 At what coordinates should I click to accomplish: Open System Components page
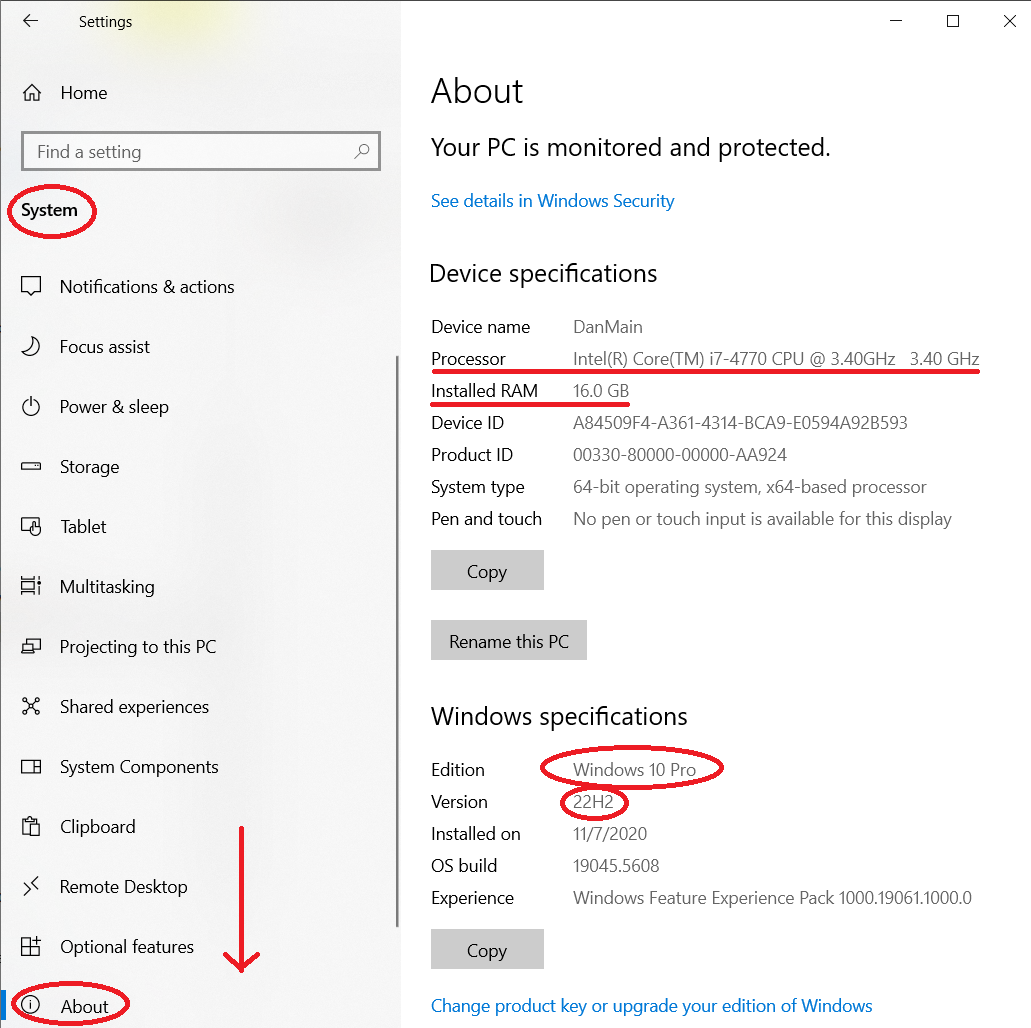(138, 767)
